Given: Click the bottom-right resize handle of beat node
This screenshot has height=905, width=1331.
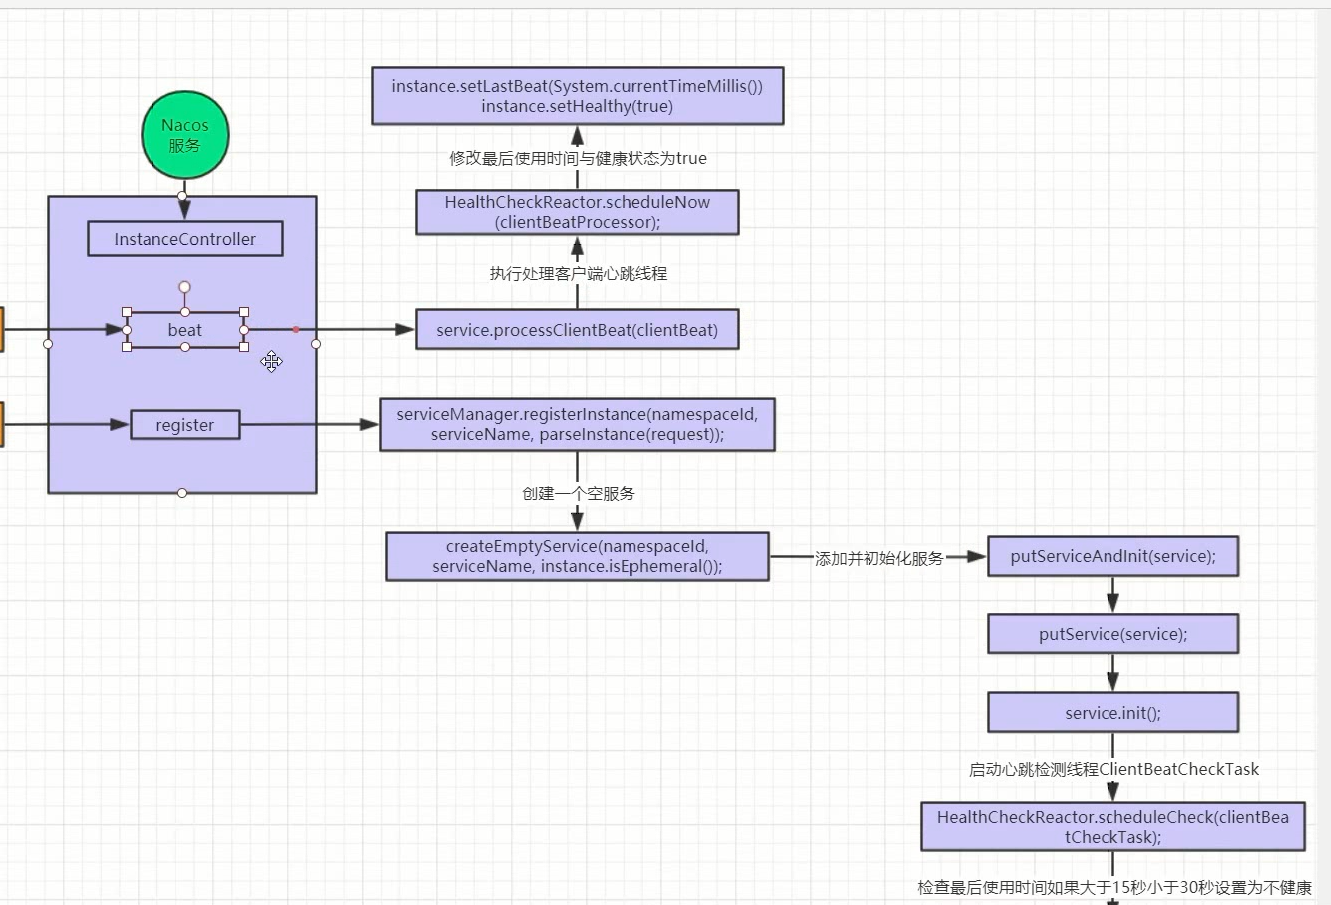Looking at the screenshot, I should point(244,347).
